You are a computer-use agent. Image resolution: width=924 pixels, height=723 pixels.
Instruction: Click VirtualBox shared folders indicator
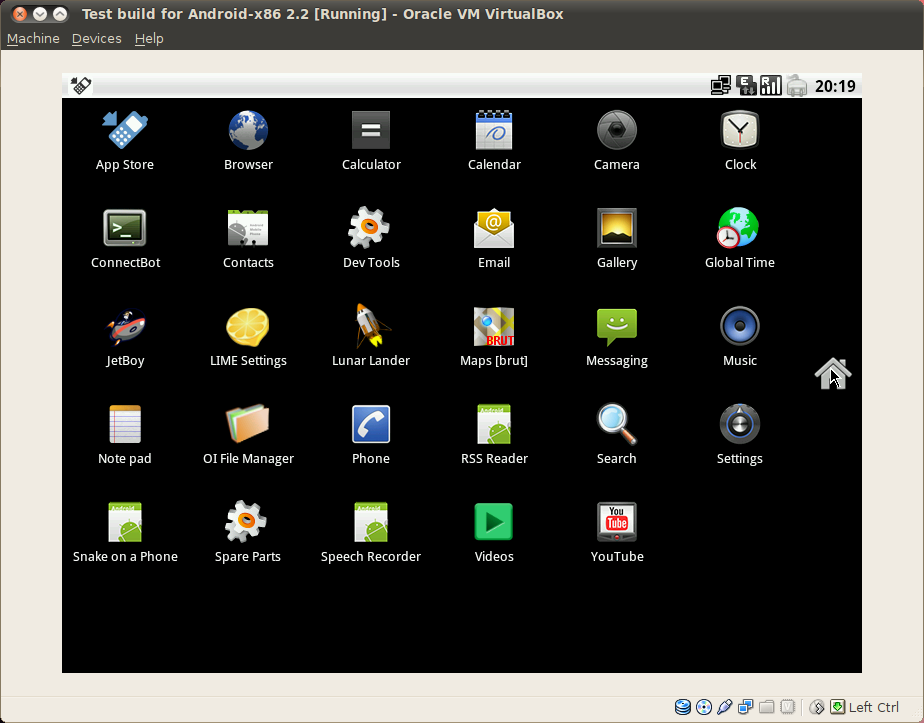point(767,707)
